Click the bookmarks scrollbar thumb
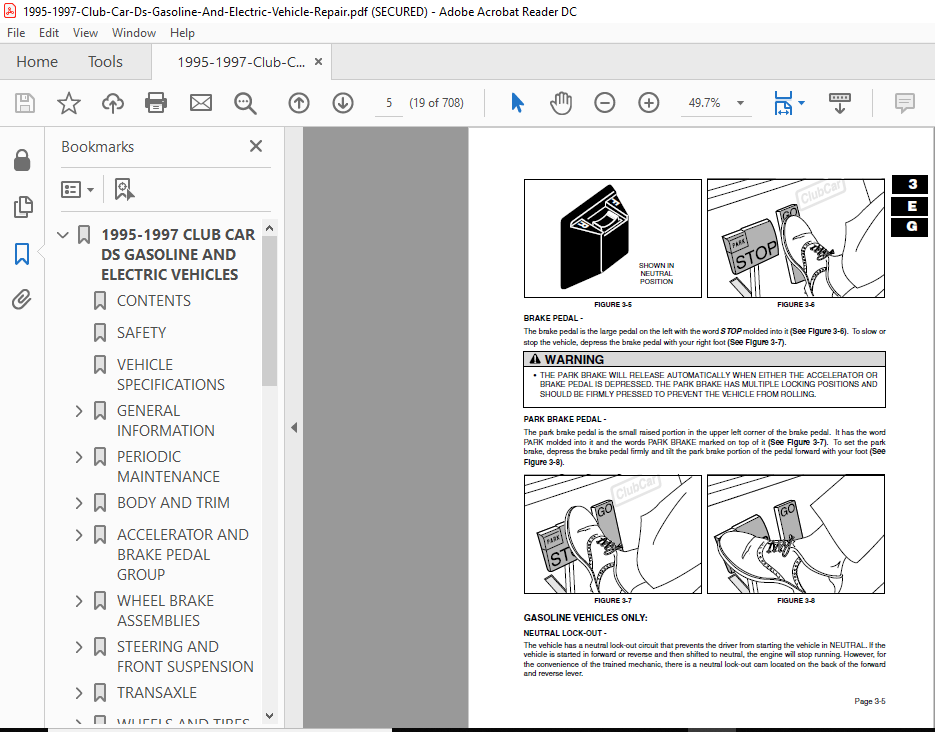Viewport: 935px width, 732px height. click(269, 311)
